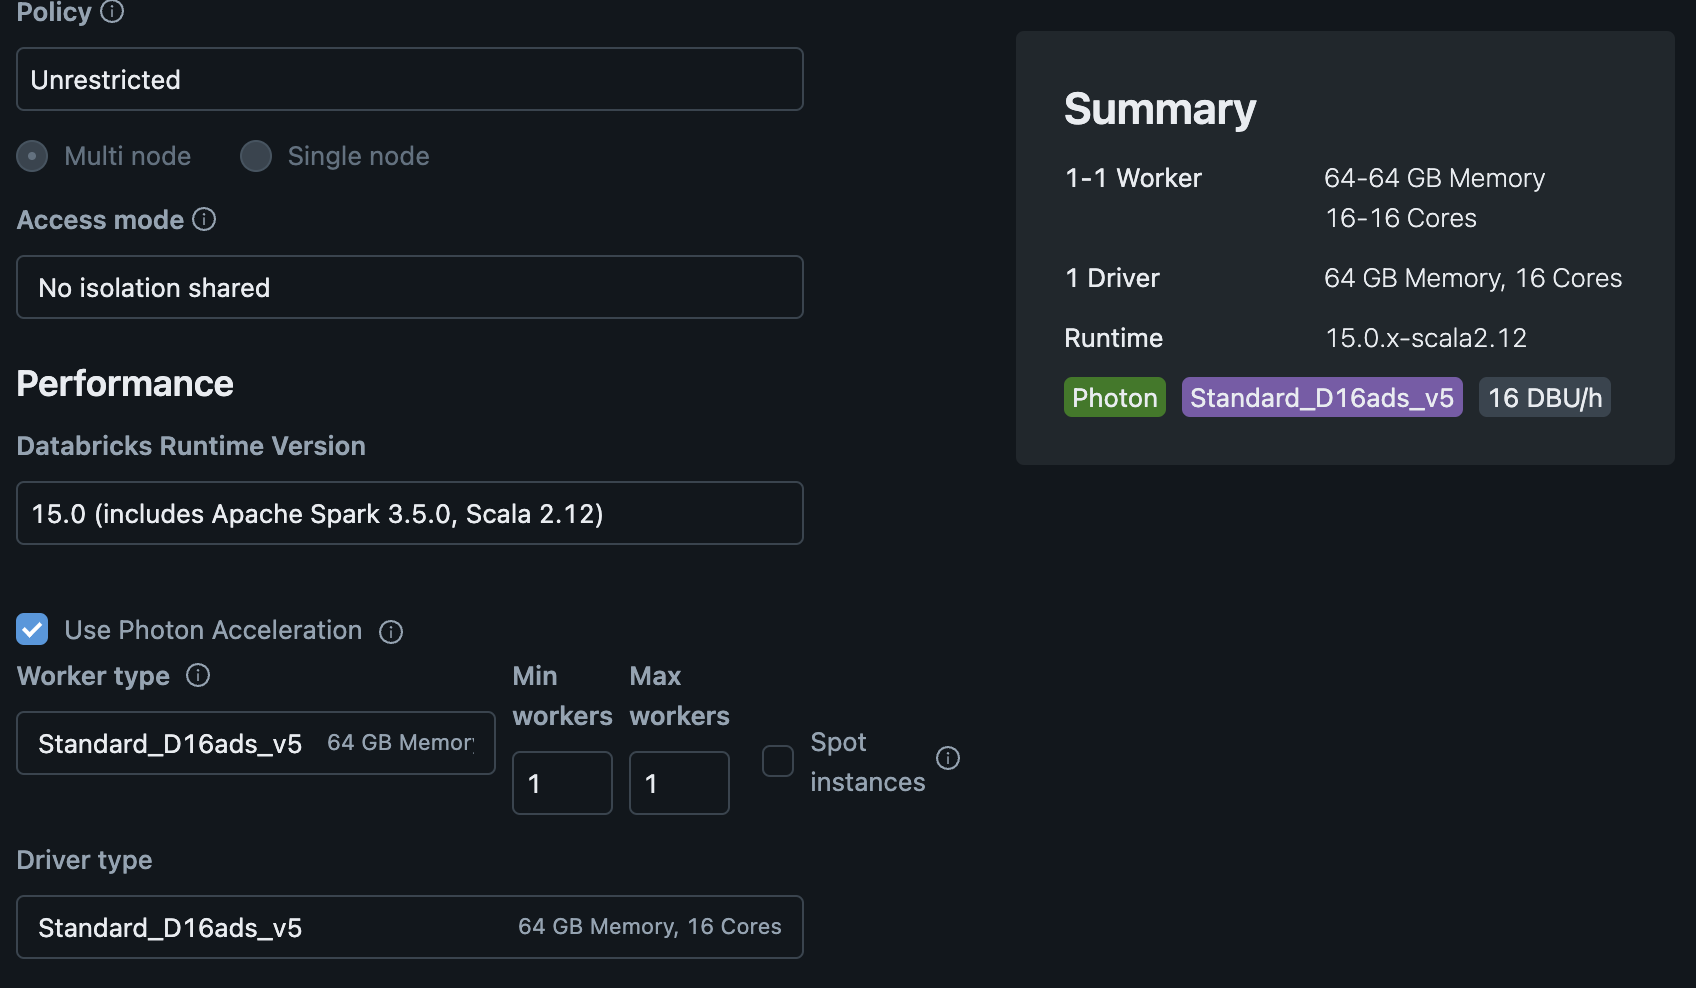
Task: Click the Databricks Runtime Version label
Action: [x=191, y=446]
